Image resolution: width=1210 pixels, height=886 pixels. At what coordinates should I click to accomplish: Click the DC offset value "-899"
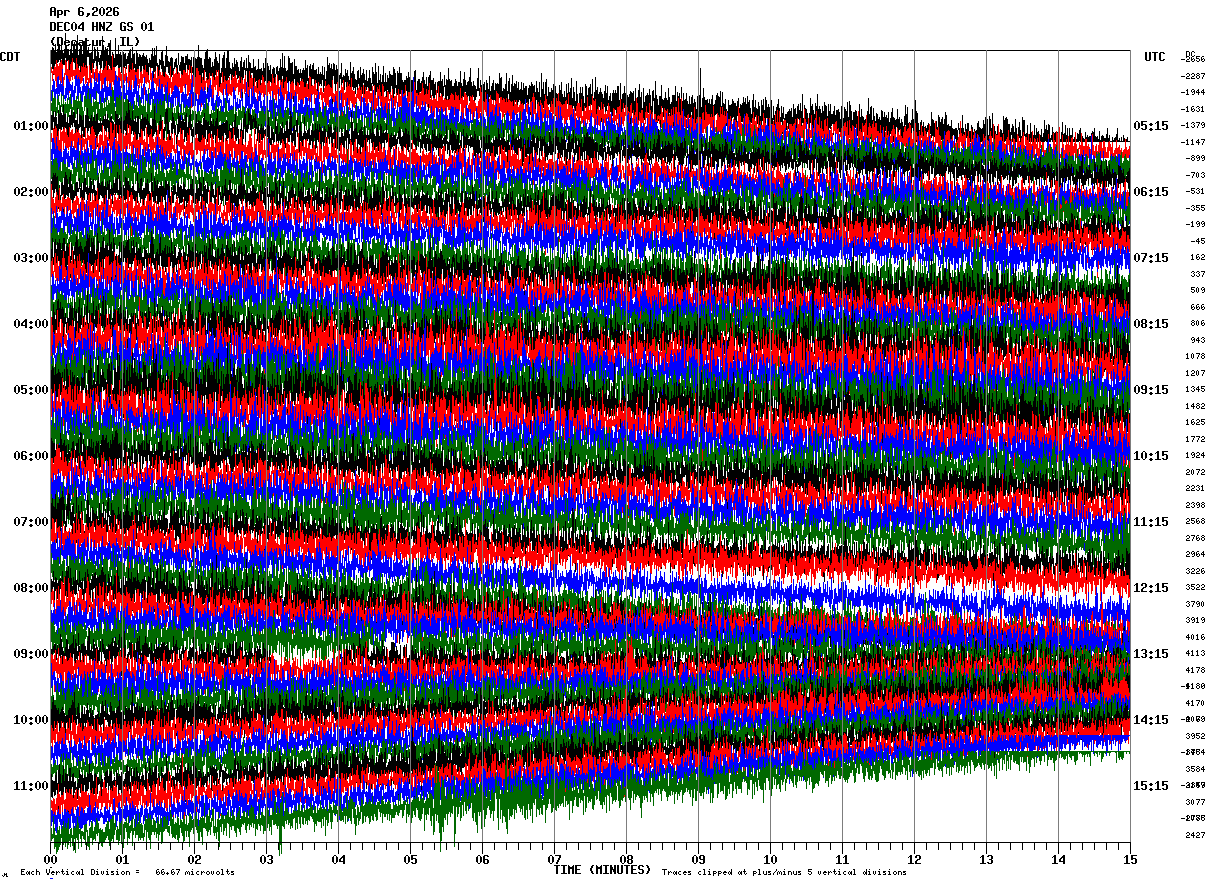point(1195,159)
